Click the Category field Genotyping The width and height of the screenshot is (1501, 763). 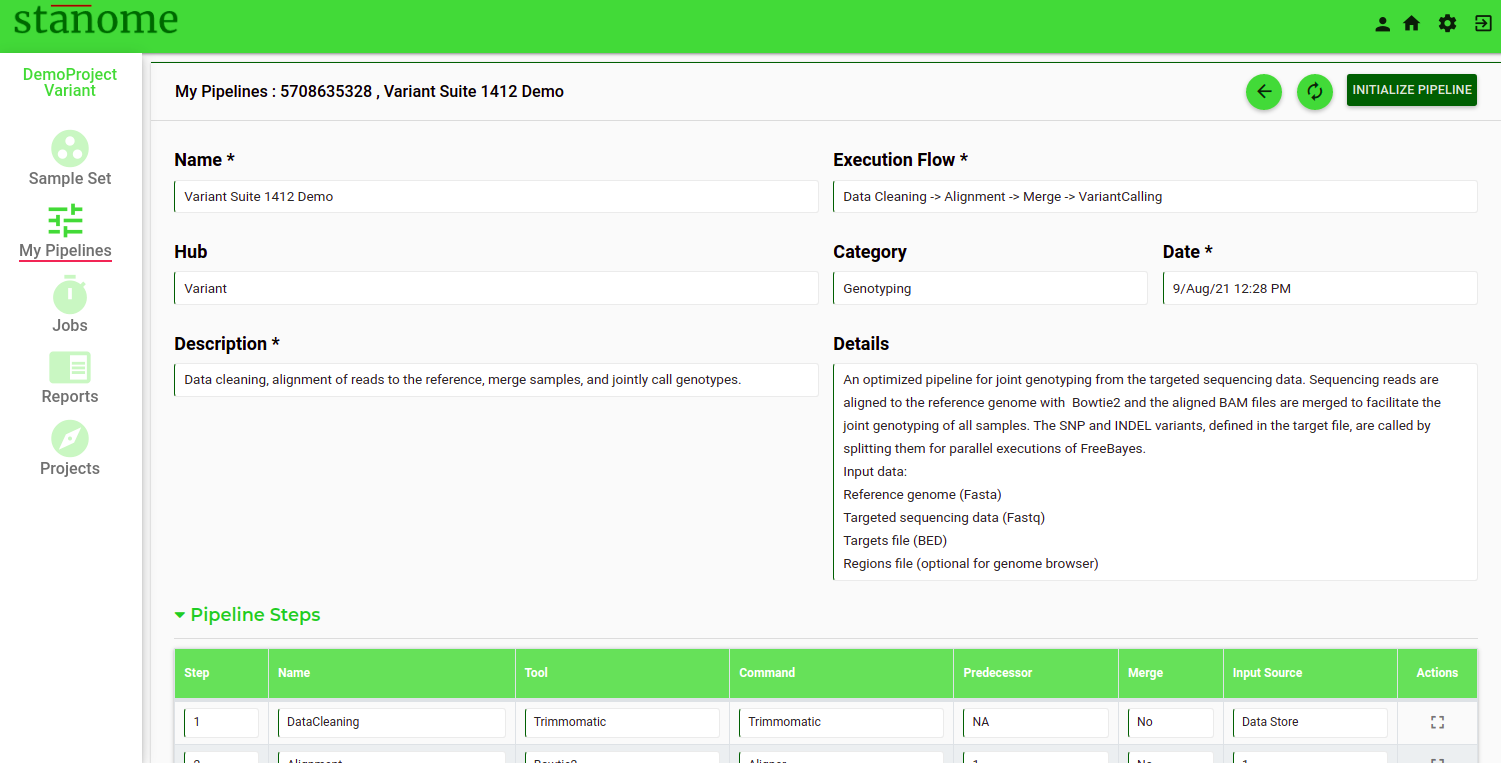tap(990, 289)
